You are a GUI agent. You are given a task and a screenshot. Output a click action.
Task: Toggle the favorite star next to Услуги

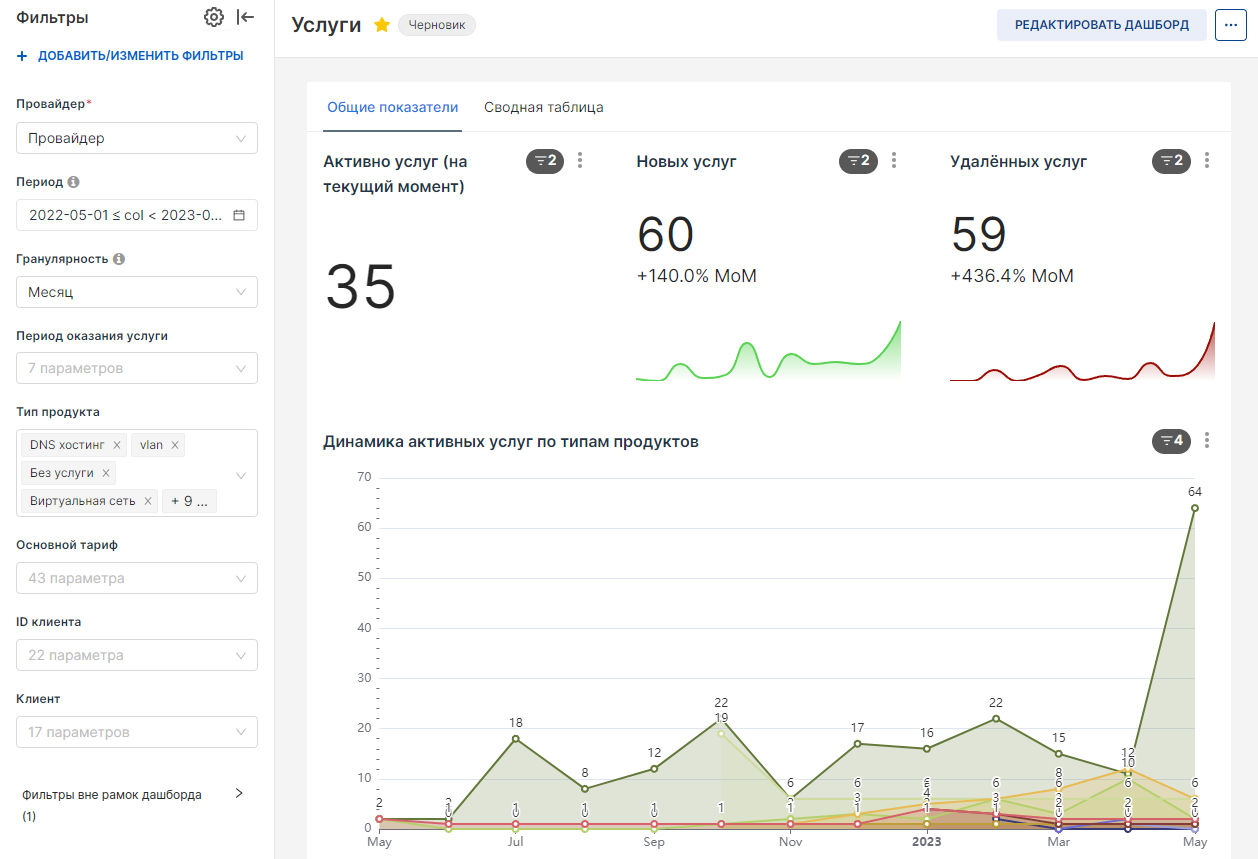click(382, 25)
